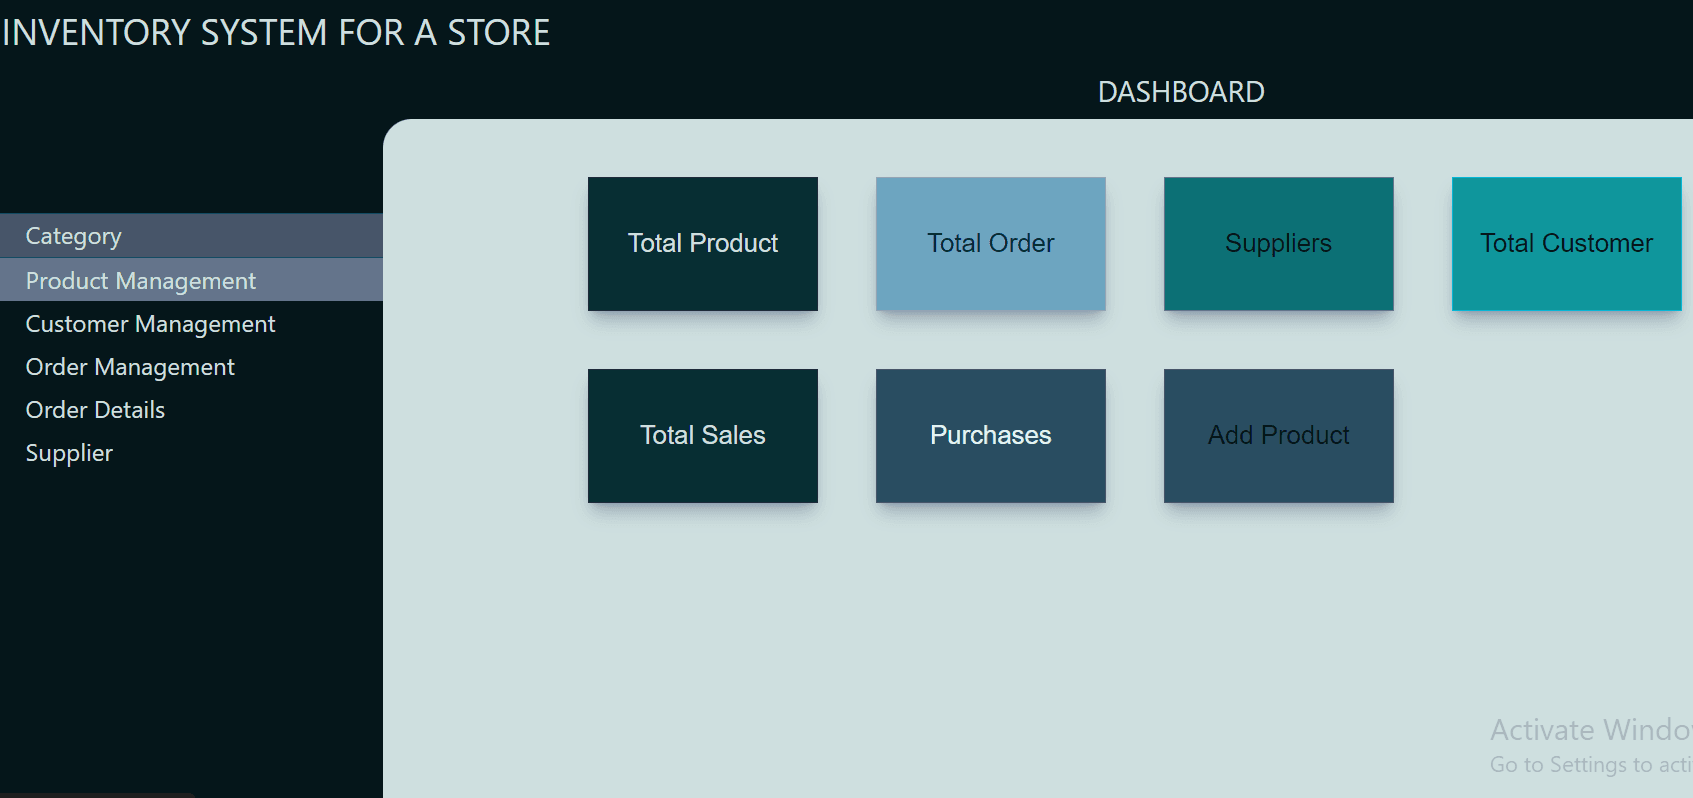View the Total Sales card
Image resolution: width=1693 pixels, height=798 pixels.
[702, 435]
